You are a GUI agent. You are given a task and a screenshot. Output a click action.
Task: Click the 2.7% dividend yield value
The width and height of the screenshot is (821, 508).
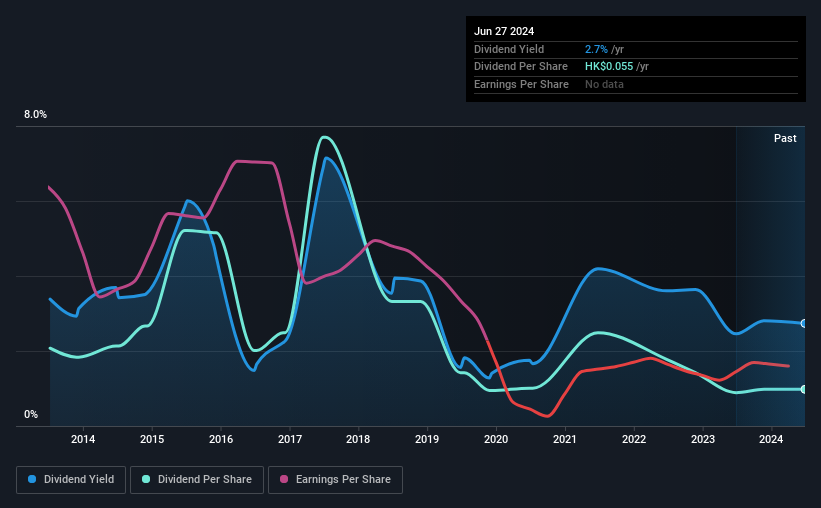[596, 49]
